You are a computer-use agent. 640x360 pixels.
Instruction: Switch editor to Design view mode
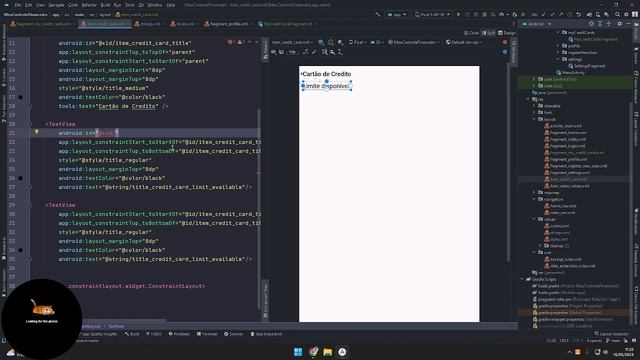pyautogui.click(x=507, y=33)
